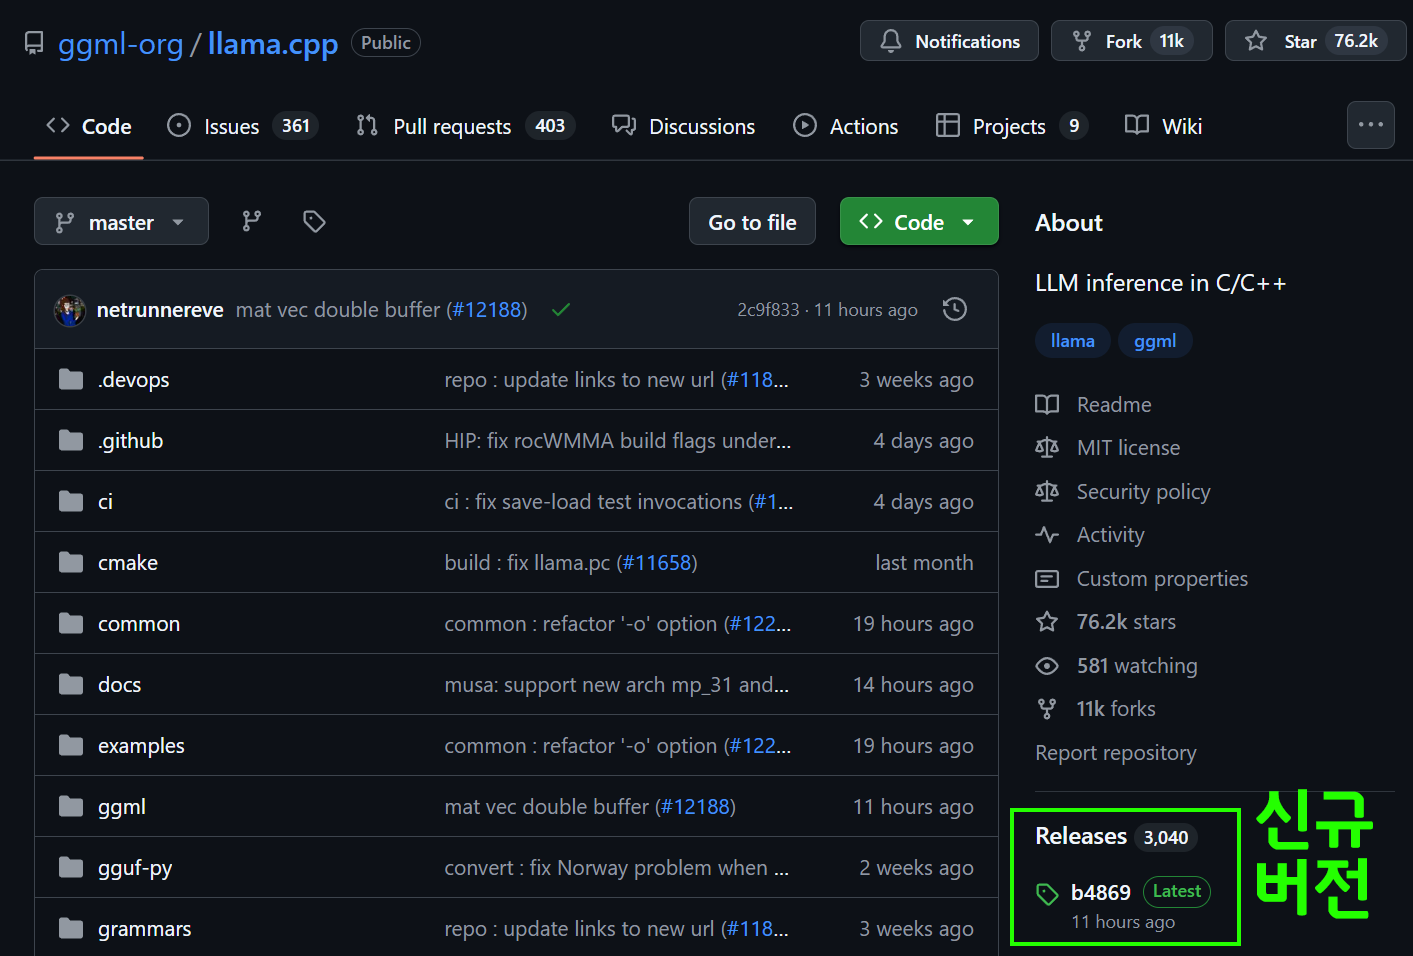This screenshot has height=956, width=1413.
Task: Open the ggml-org owner link
Action: point(120,44)
